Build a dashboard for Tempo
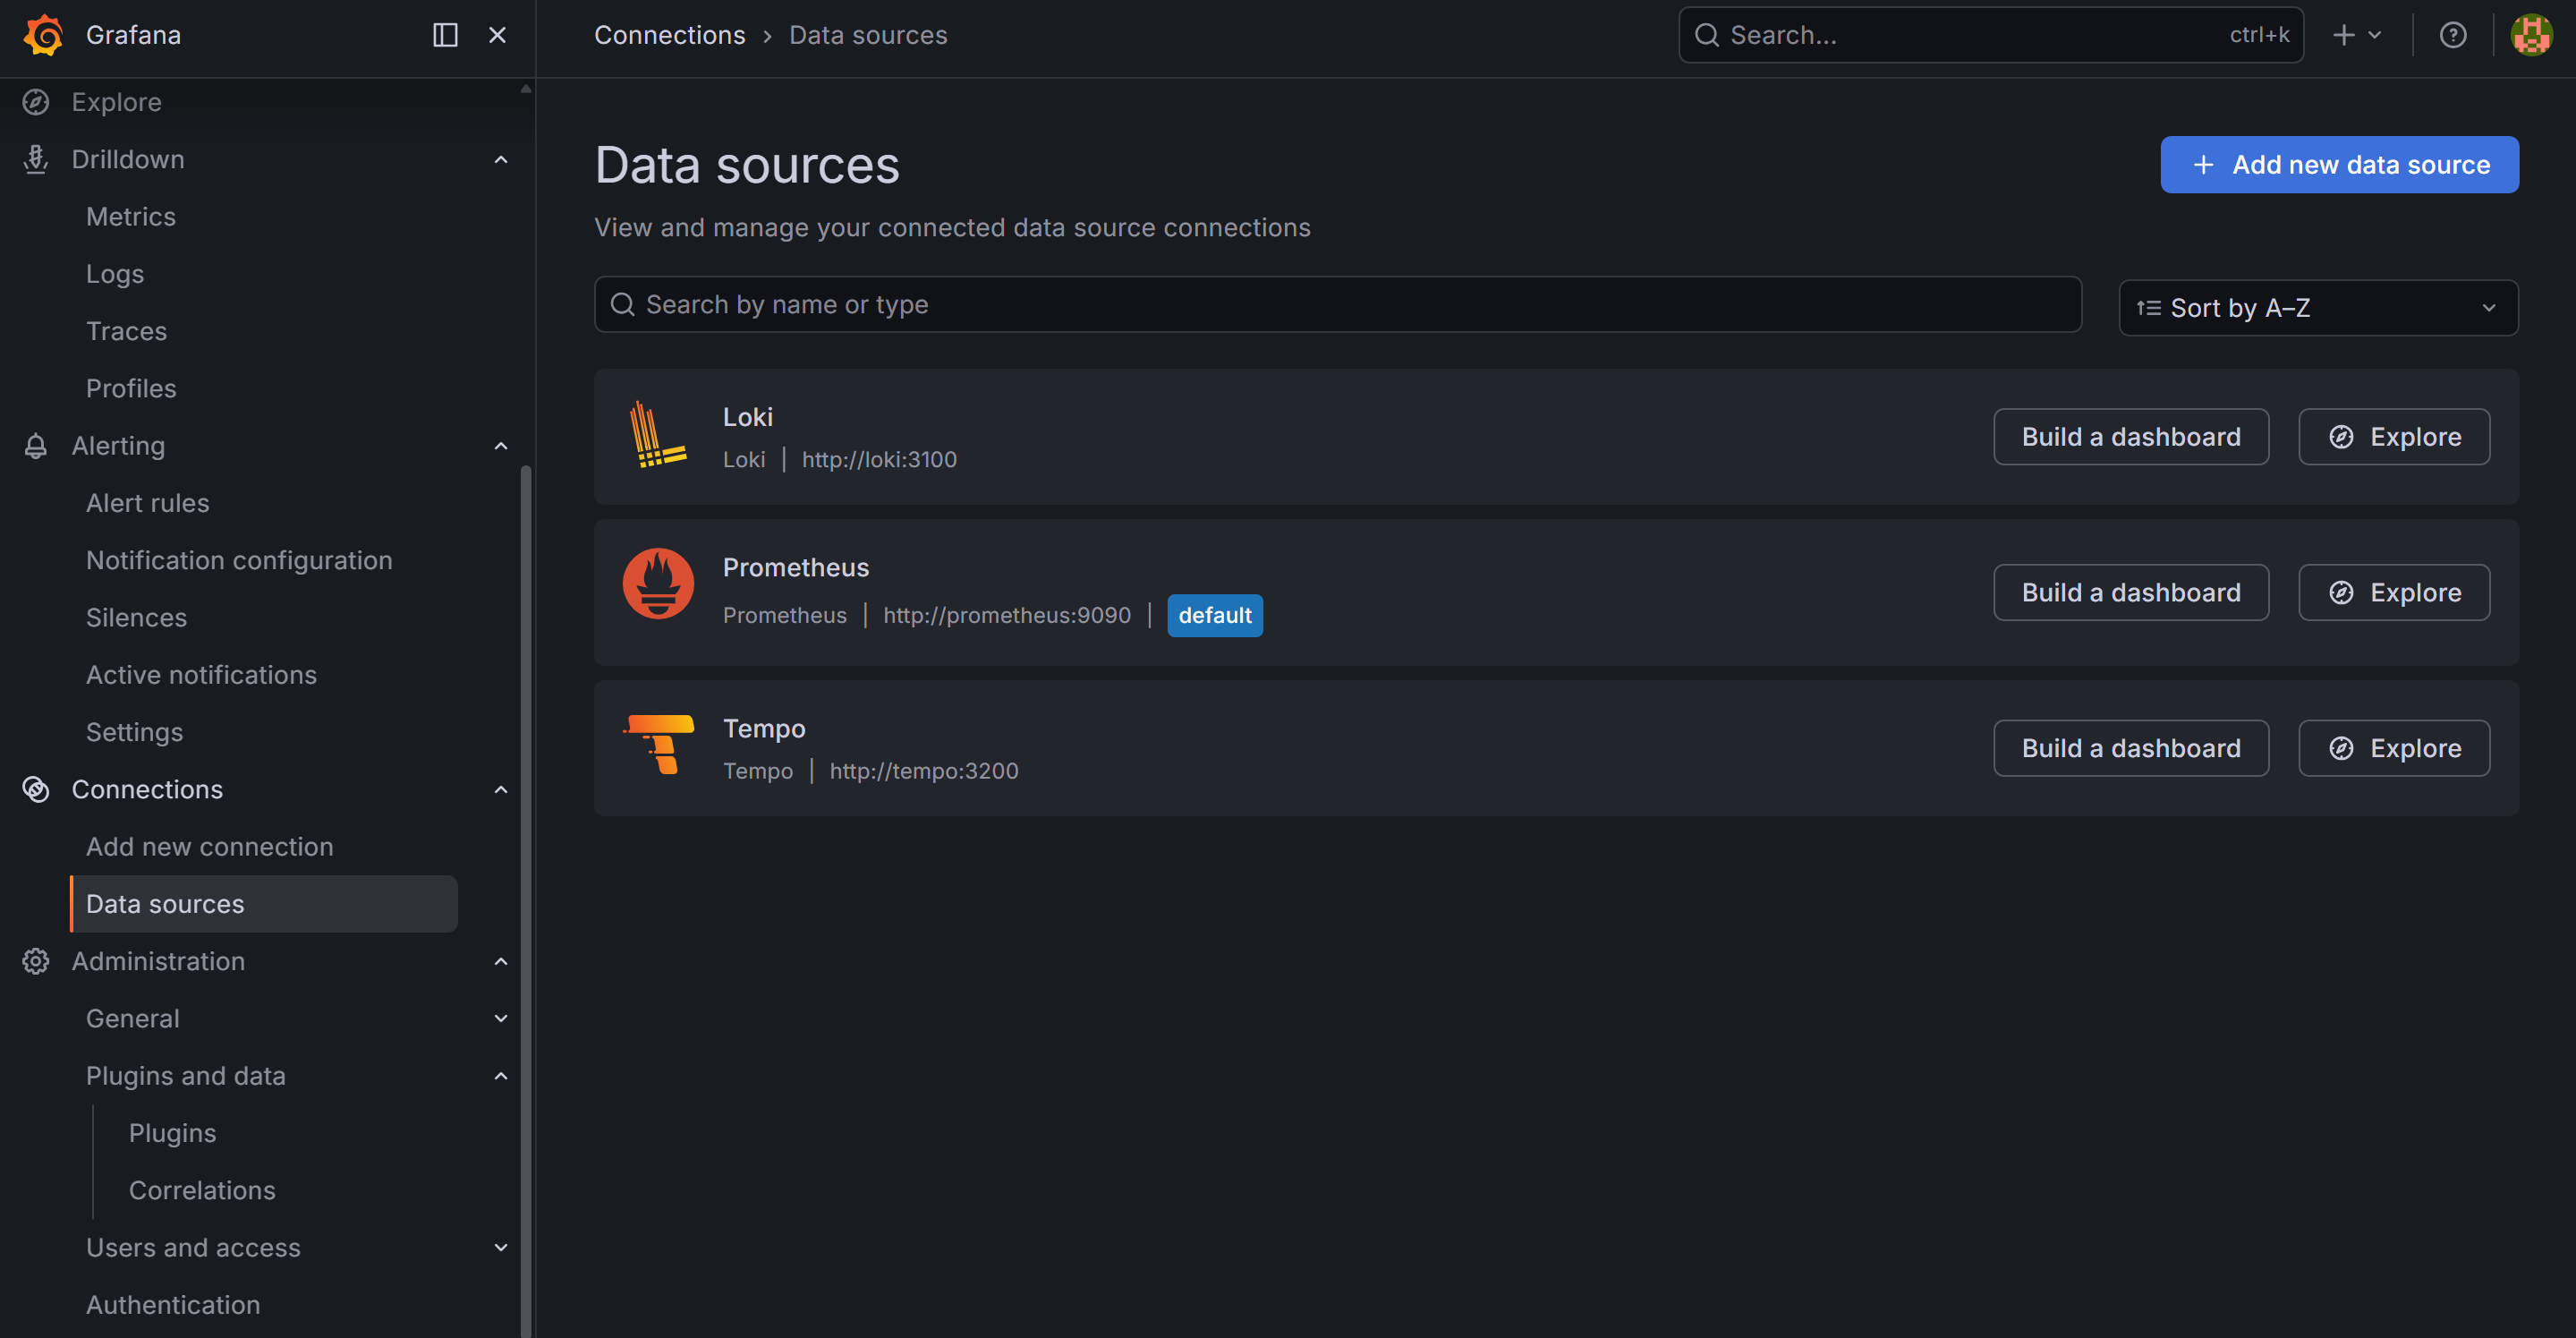 coord(2130,748)
